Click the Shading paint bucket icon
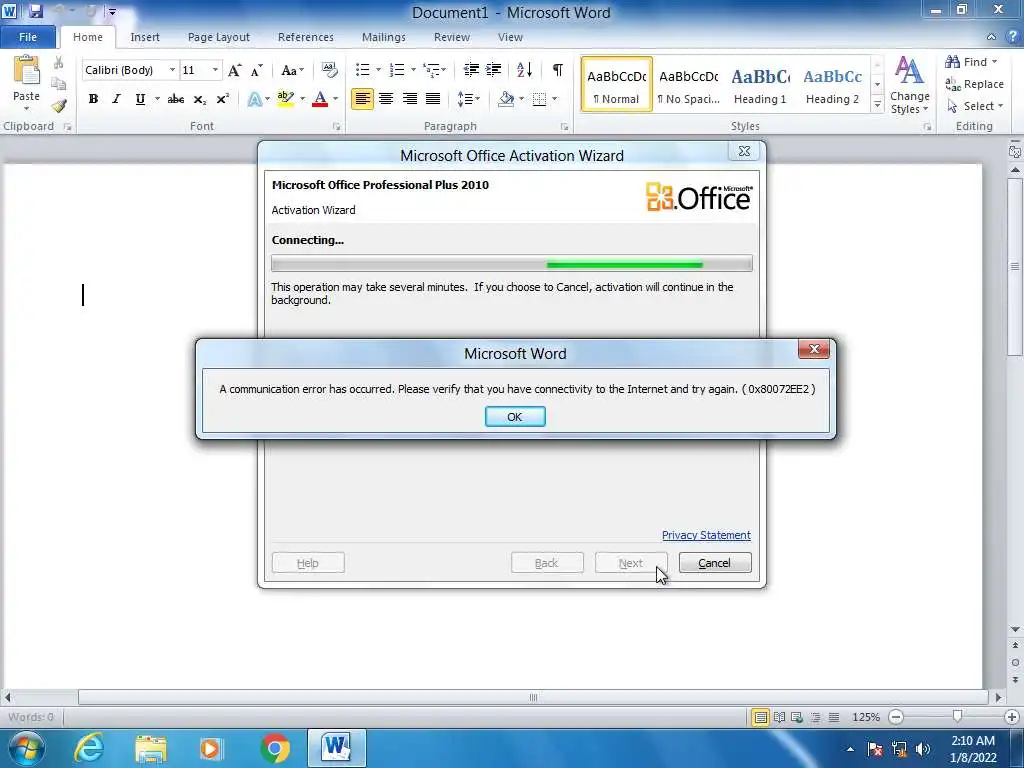Image resolution: width=1024 pixels, height=768 pixels. click(505, 99)
